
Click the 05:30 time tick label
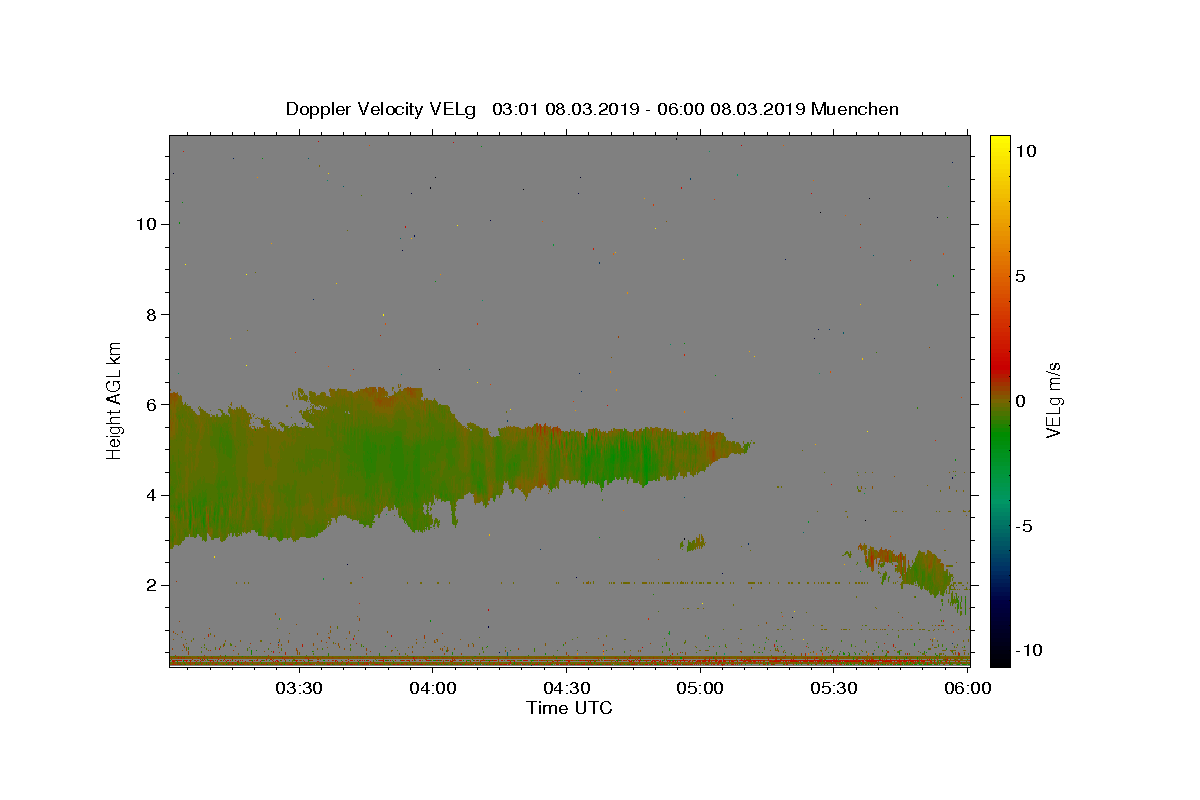[x=834, y=688]
